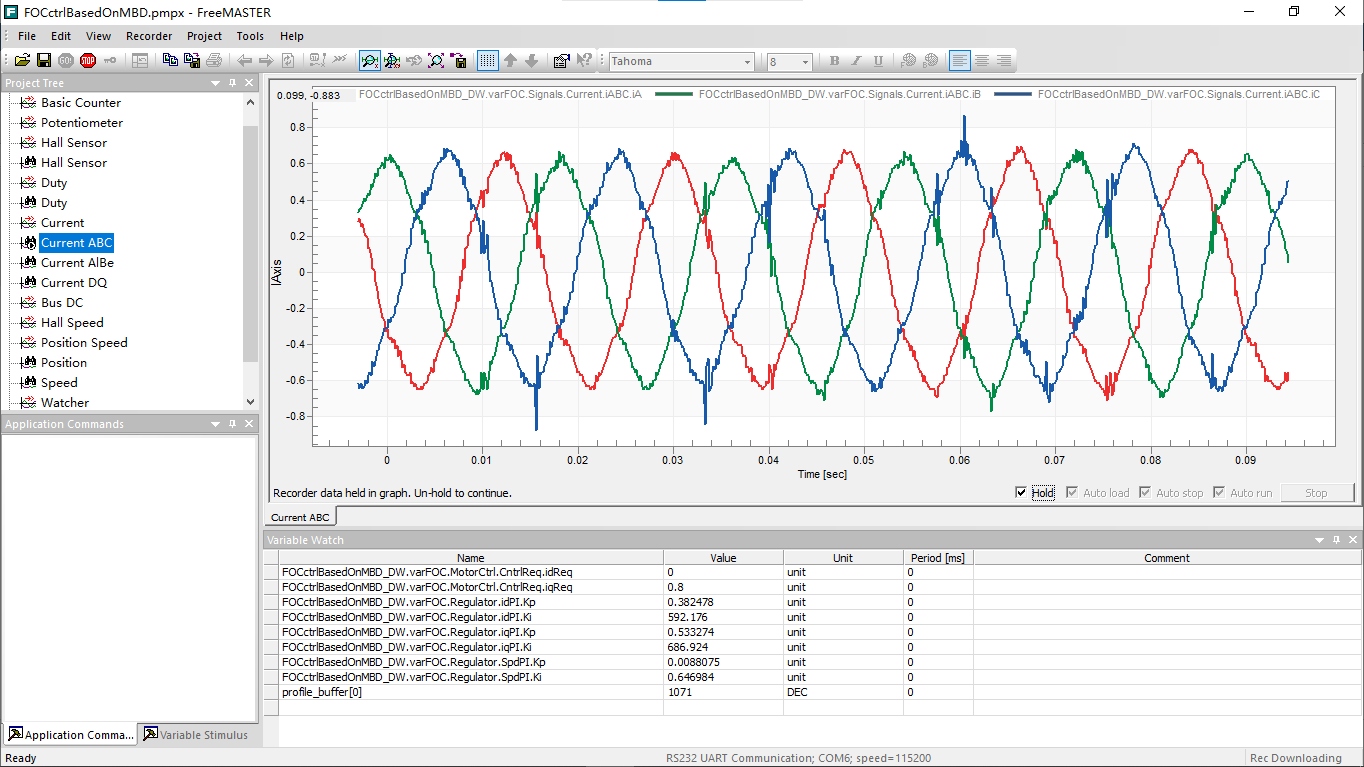Screen dimensions: 1364x767
Task: Open the Edit menu
Action: (61, 36)
